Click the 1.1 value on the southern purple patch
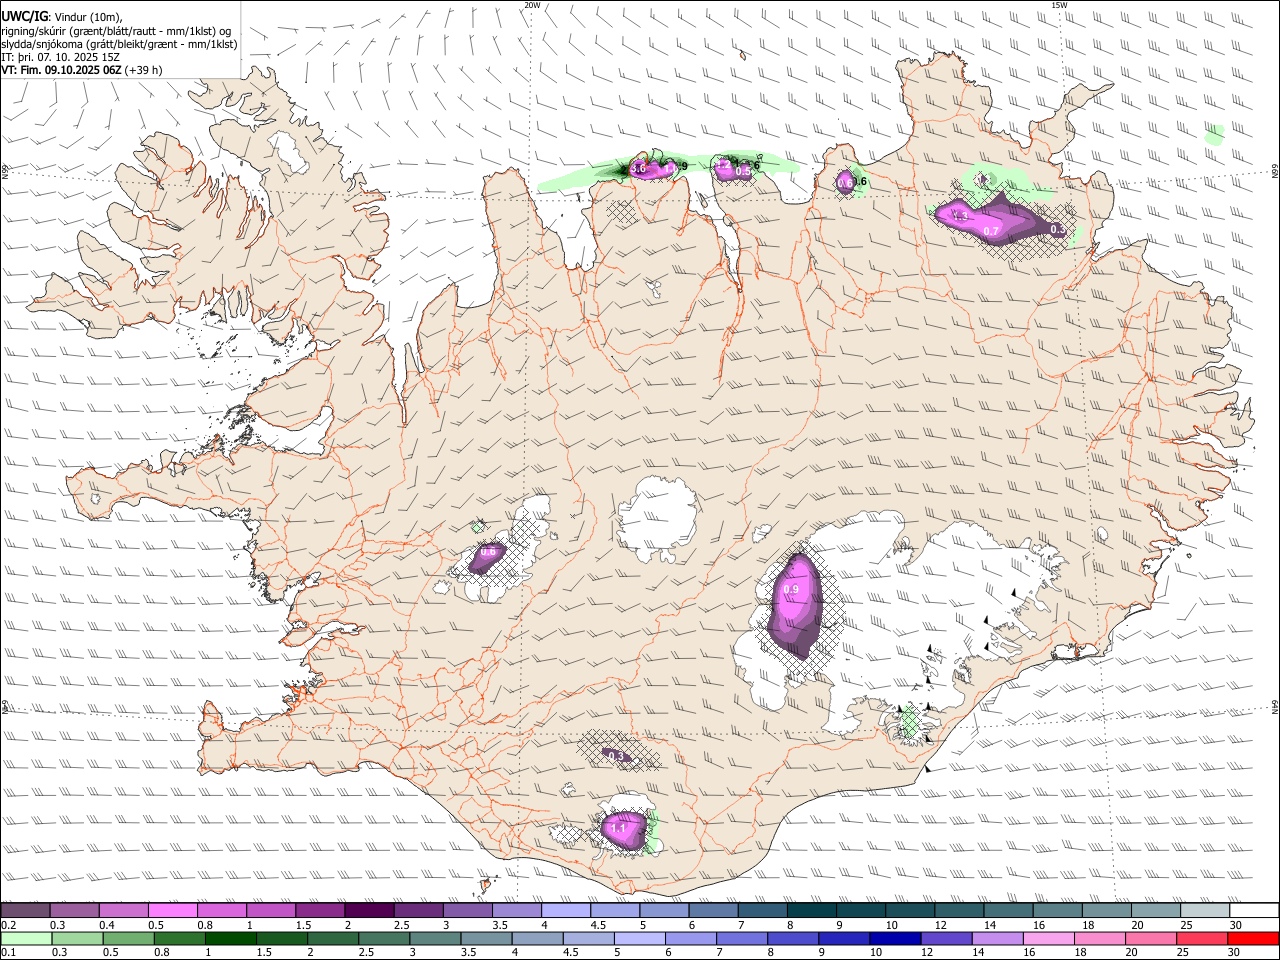Image resolution: width=1280 pixels, height=960 pixels. (x=618, y=828)
